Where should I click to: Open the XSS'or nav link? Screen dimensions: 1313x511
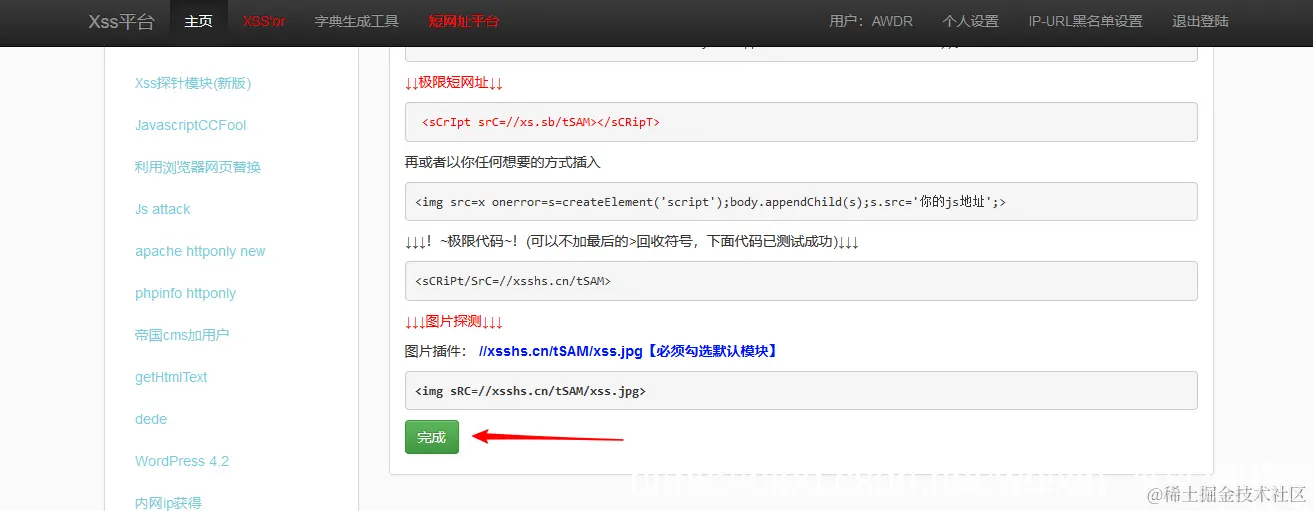point(264,21)
